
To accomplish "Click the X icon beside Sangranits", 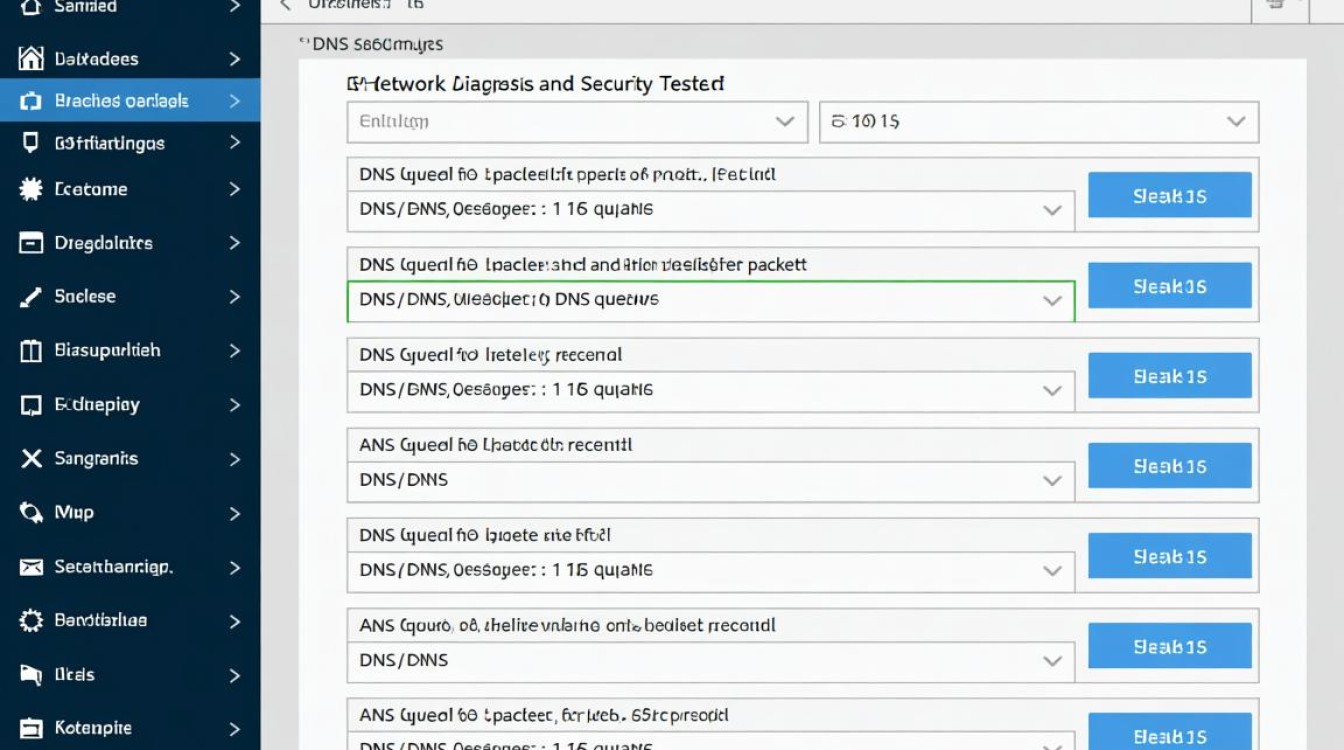I will [x=32, y=459].
